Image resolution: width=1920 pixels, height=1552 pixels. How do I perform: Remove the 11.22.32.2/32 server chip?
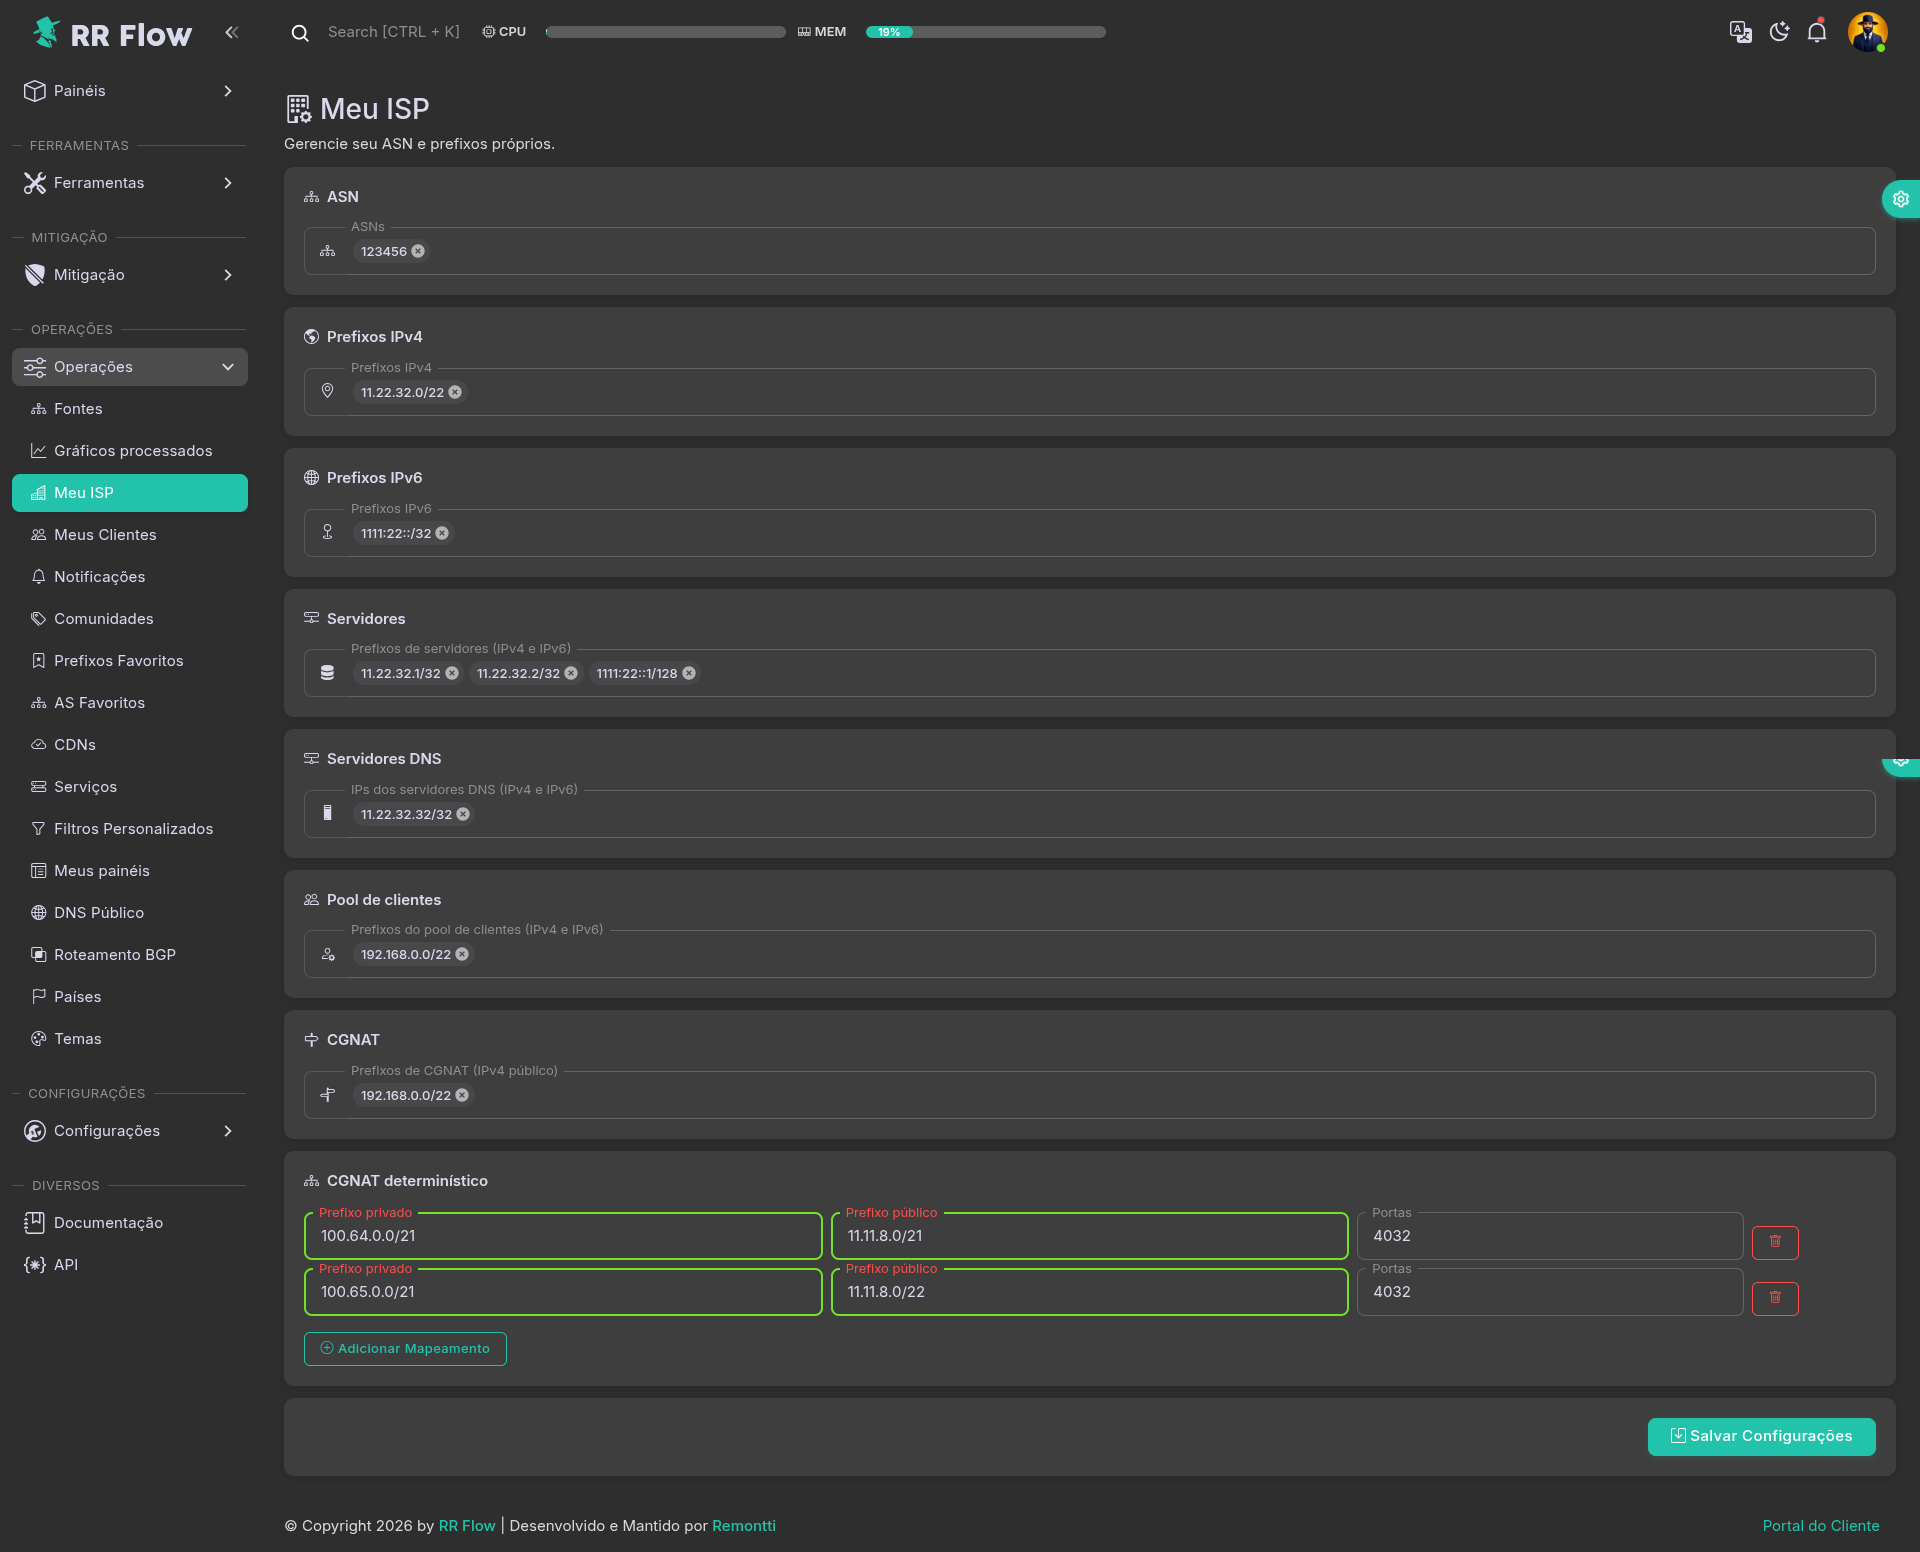click(571, 674)
